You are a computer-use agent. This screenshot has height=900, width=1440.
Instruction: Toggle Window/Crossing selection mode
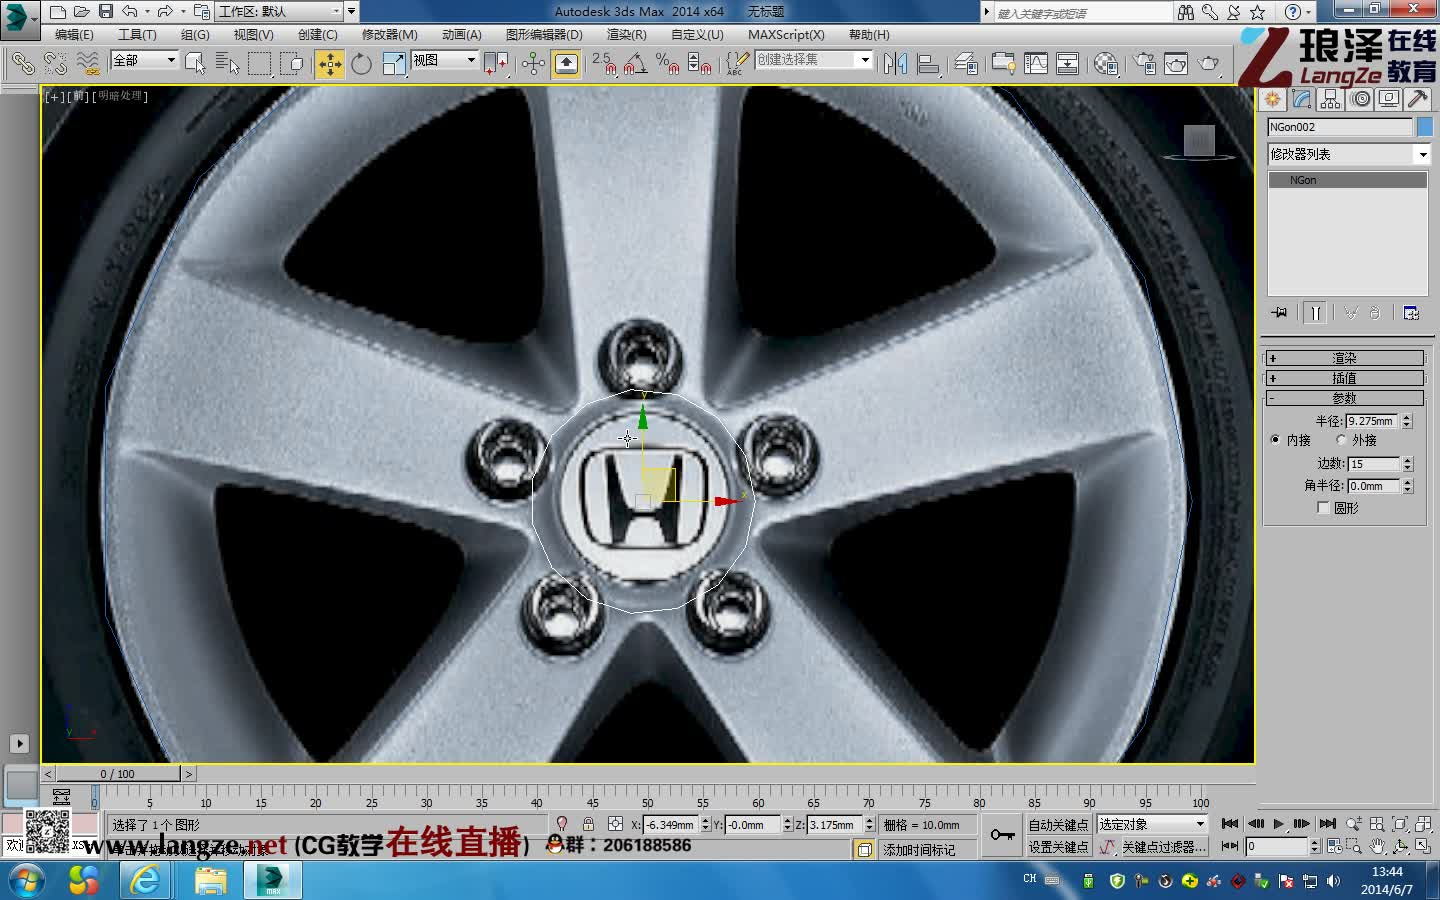tap(292, 63)
